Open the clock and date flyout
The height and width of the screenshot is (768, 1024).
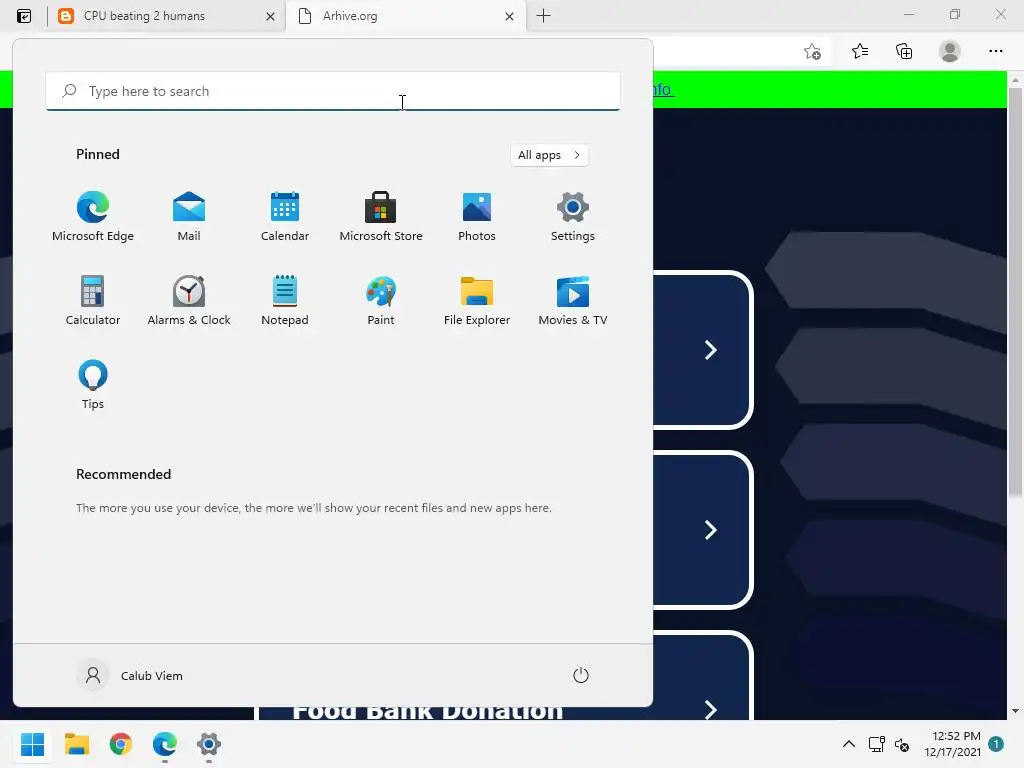[952, 744]
